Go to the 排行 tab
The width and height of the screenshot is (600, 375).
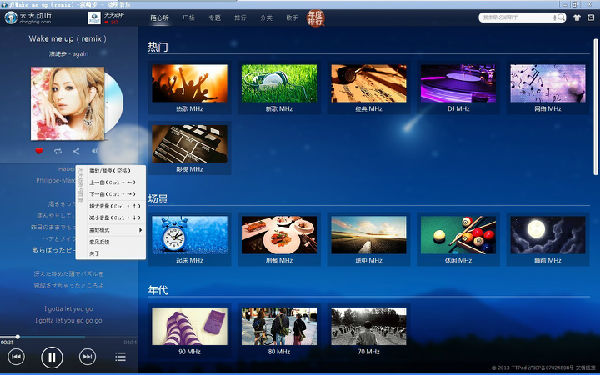point(240,18)
